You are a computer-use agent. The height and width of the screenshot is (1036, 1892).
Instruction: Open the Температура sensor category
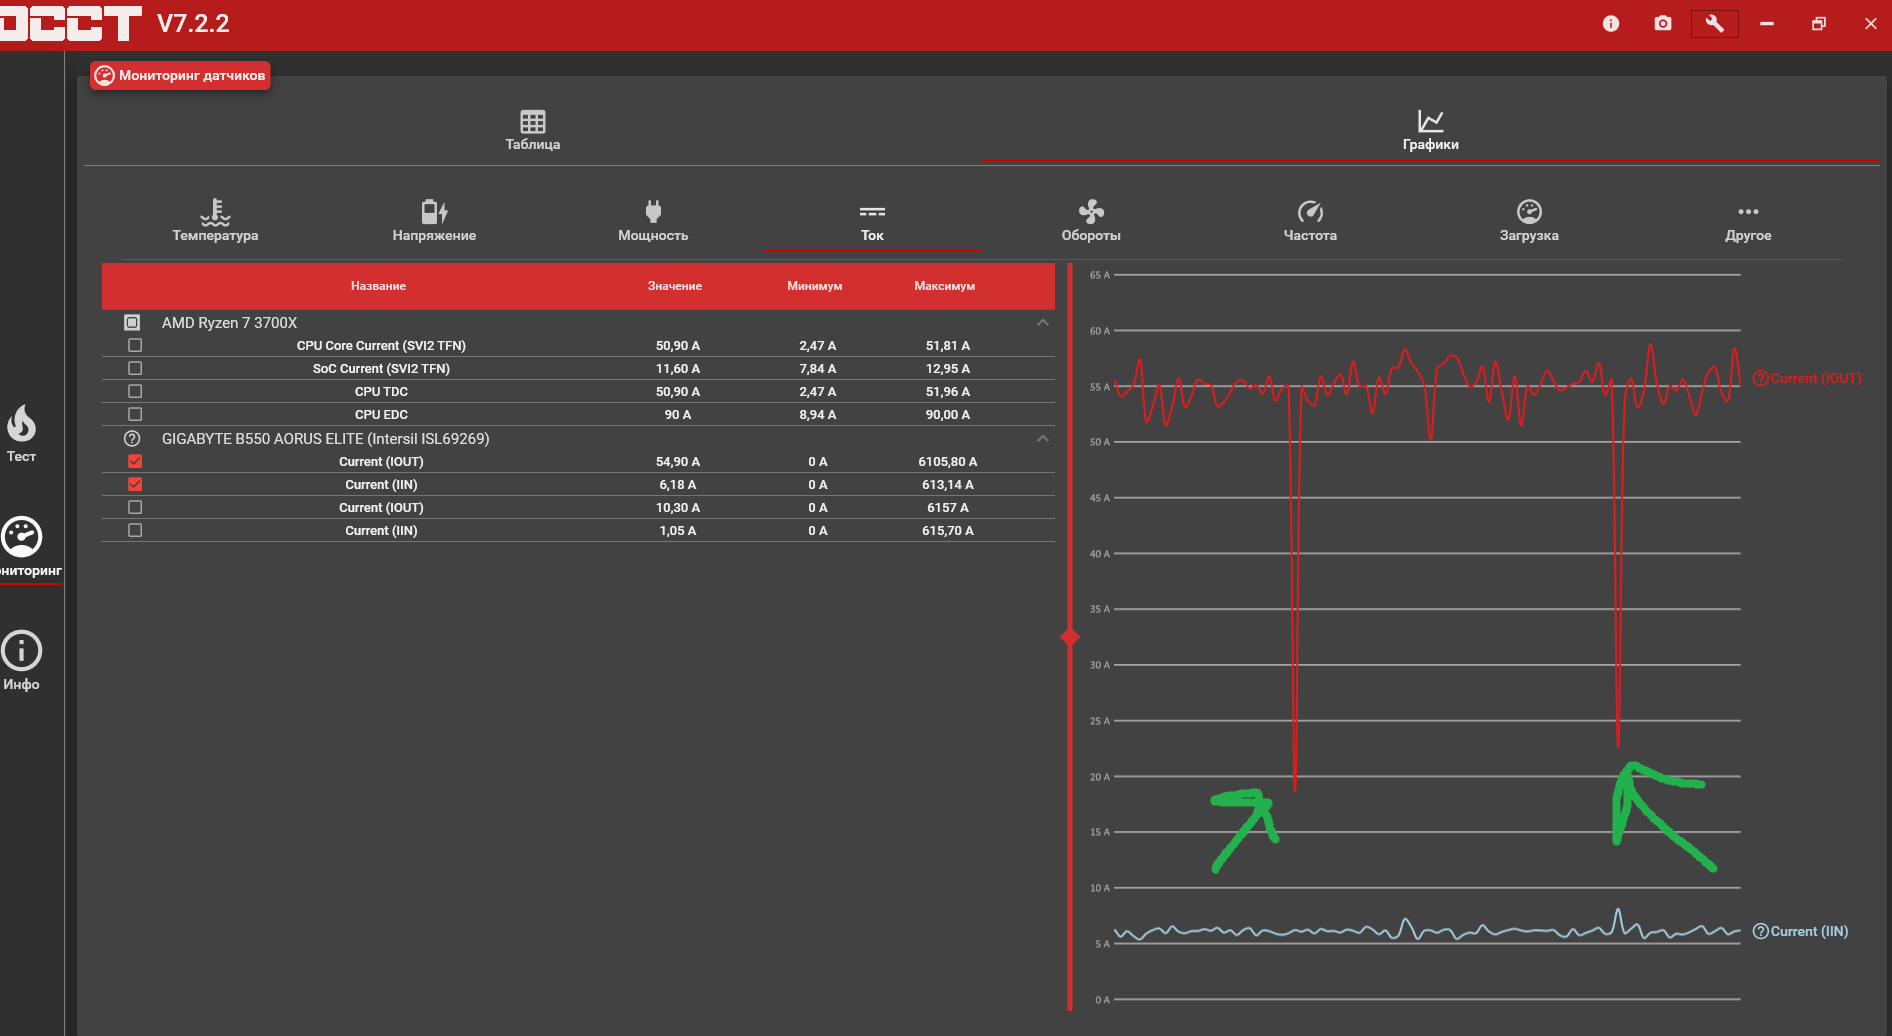(x=215, y=221)
